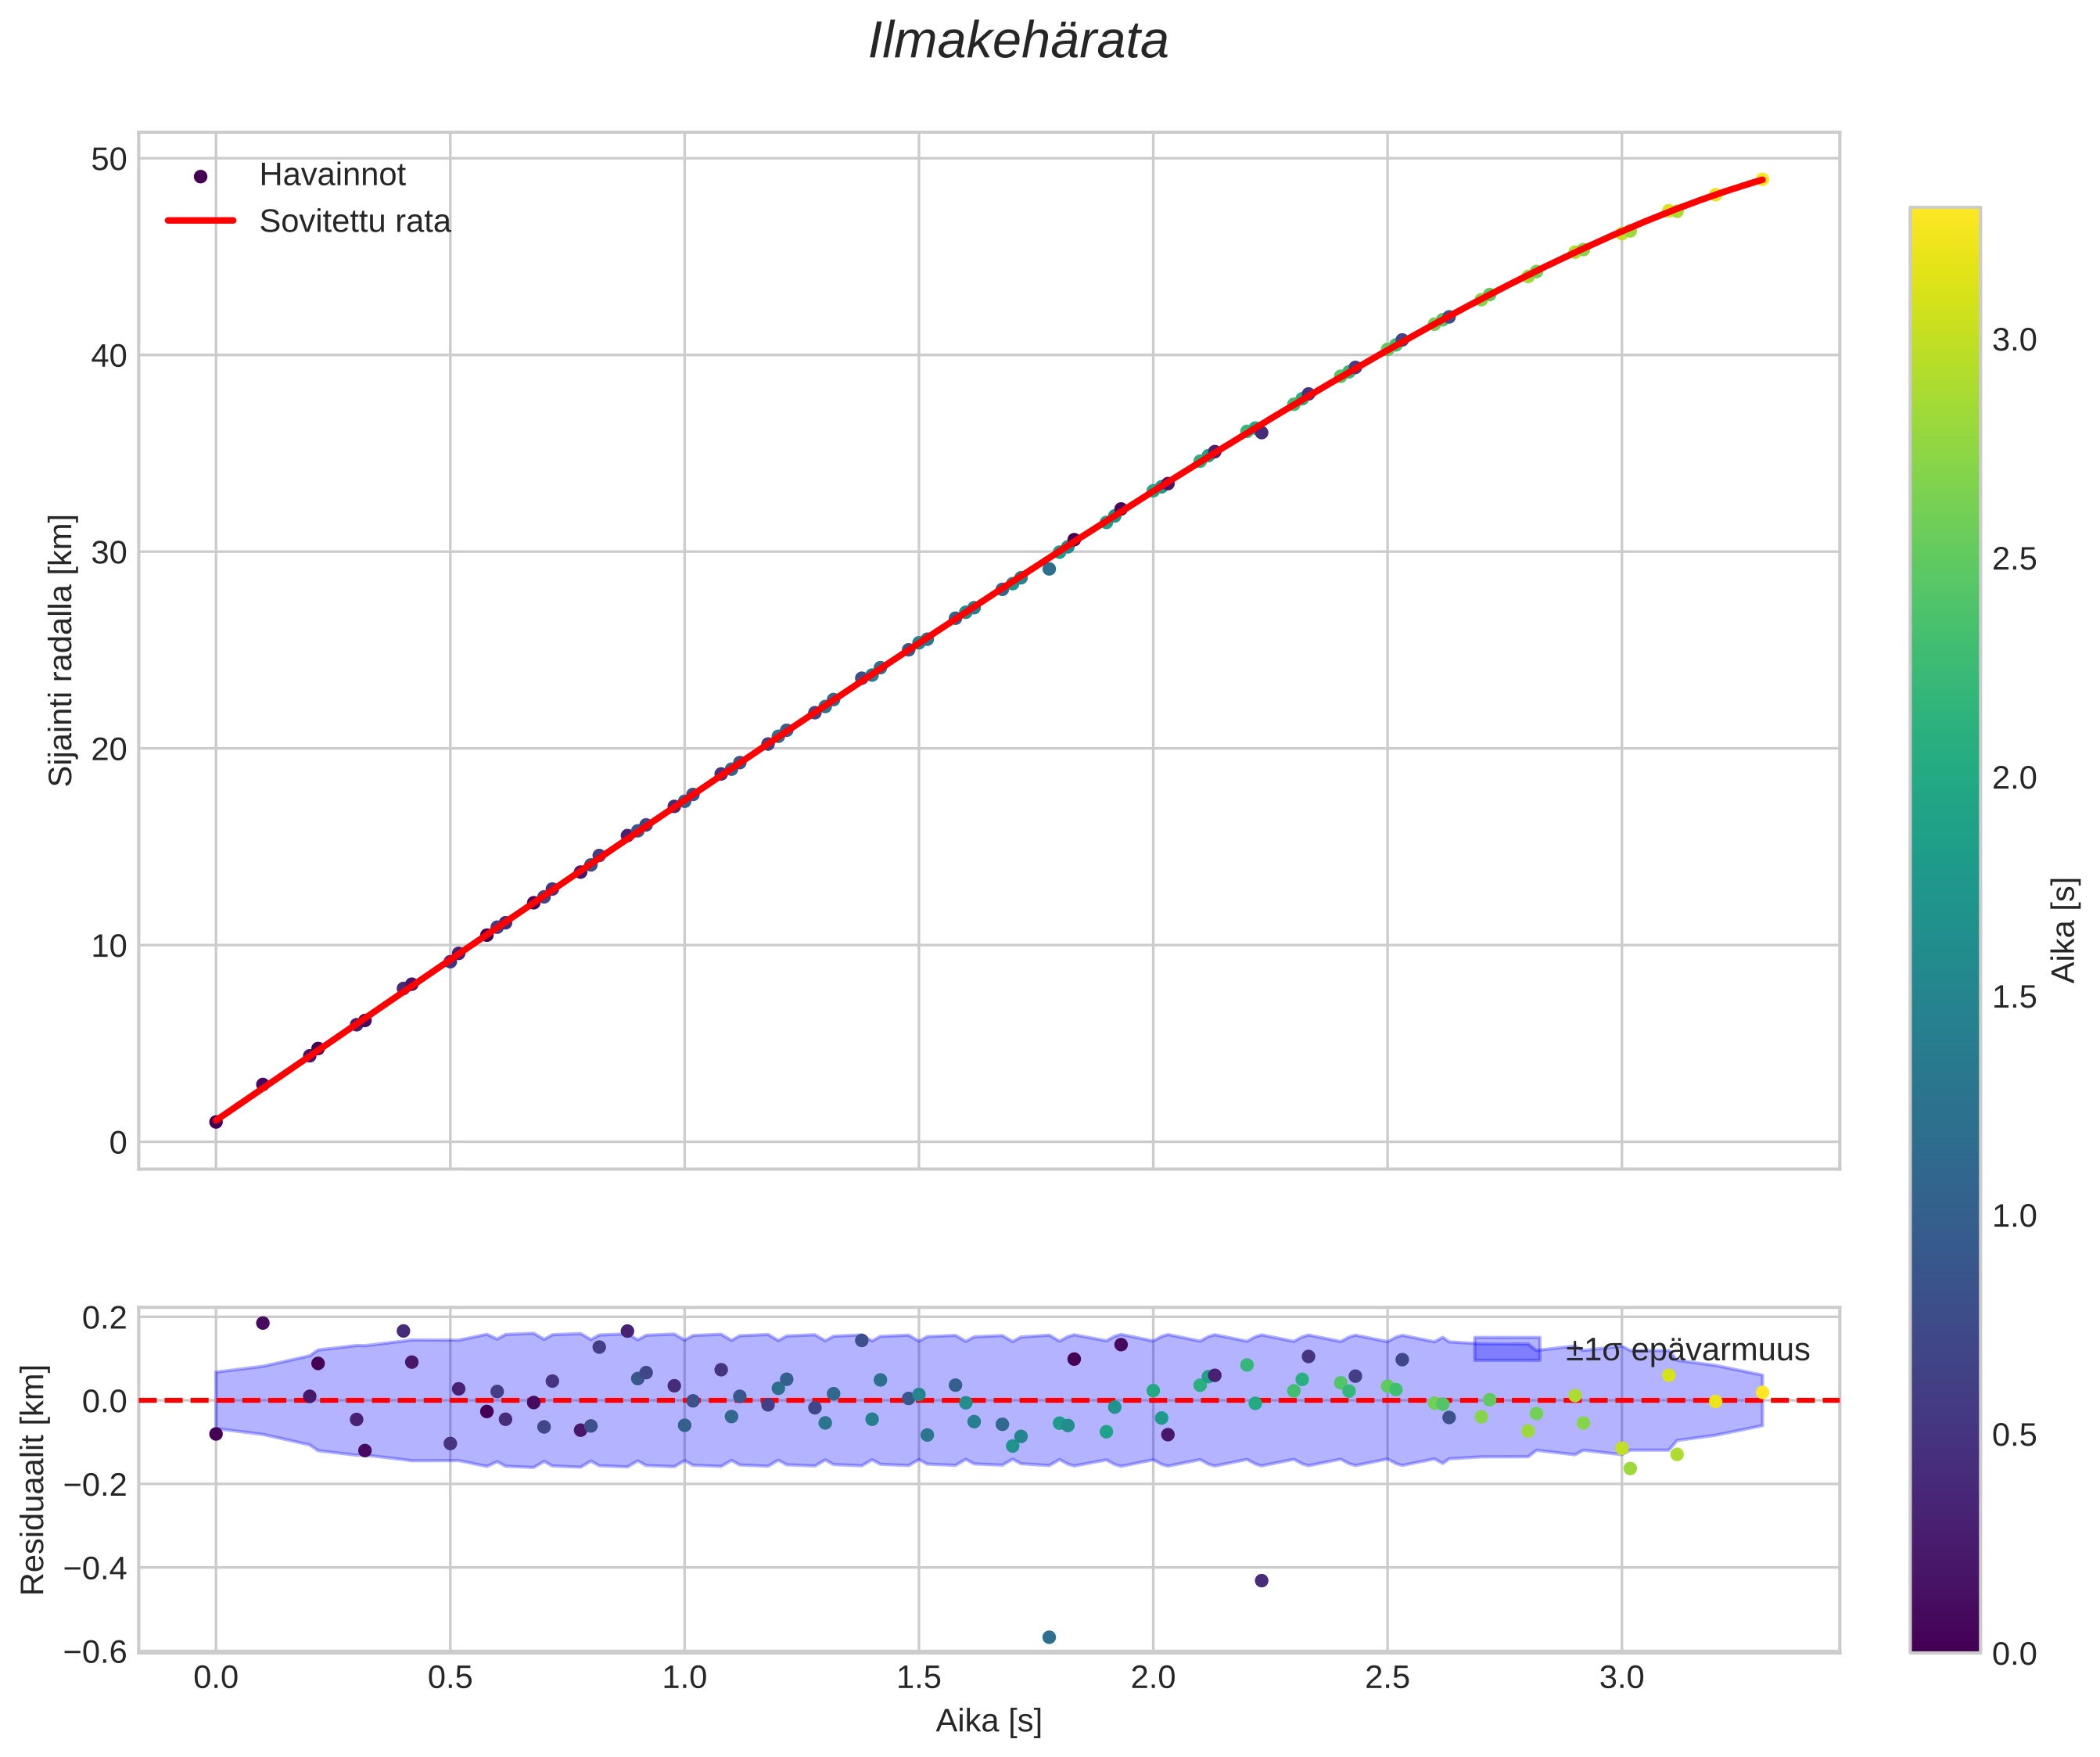The height and width of the screenshot is (1757, 2100).
Task: Click the yellow top of the colorbar
Action: [1944, 220]
